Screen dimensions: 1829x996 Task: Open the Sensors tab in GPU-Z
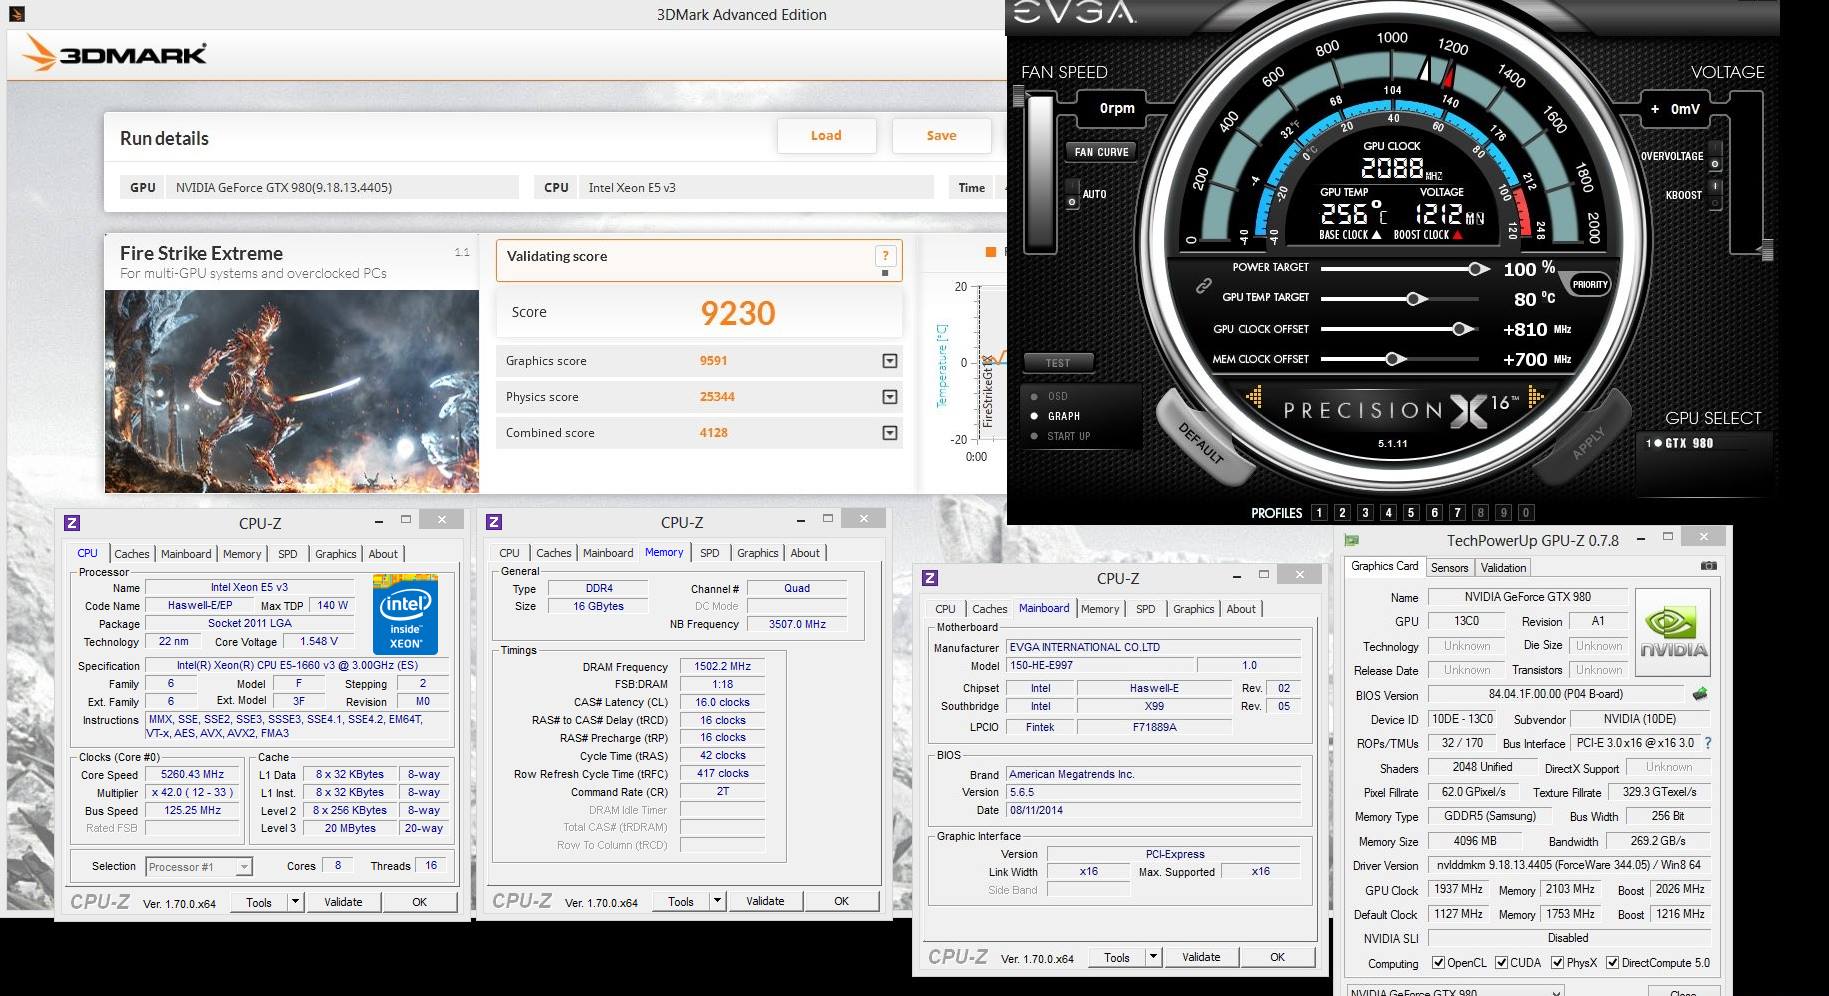point(1449,567)
